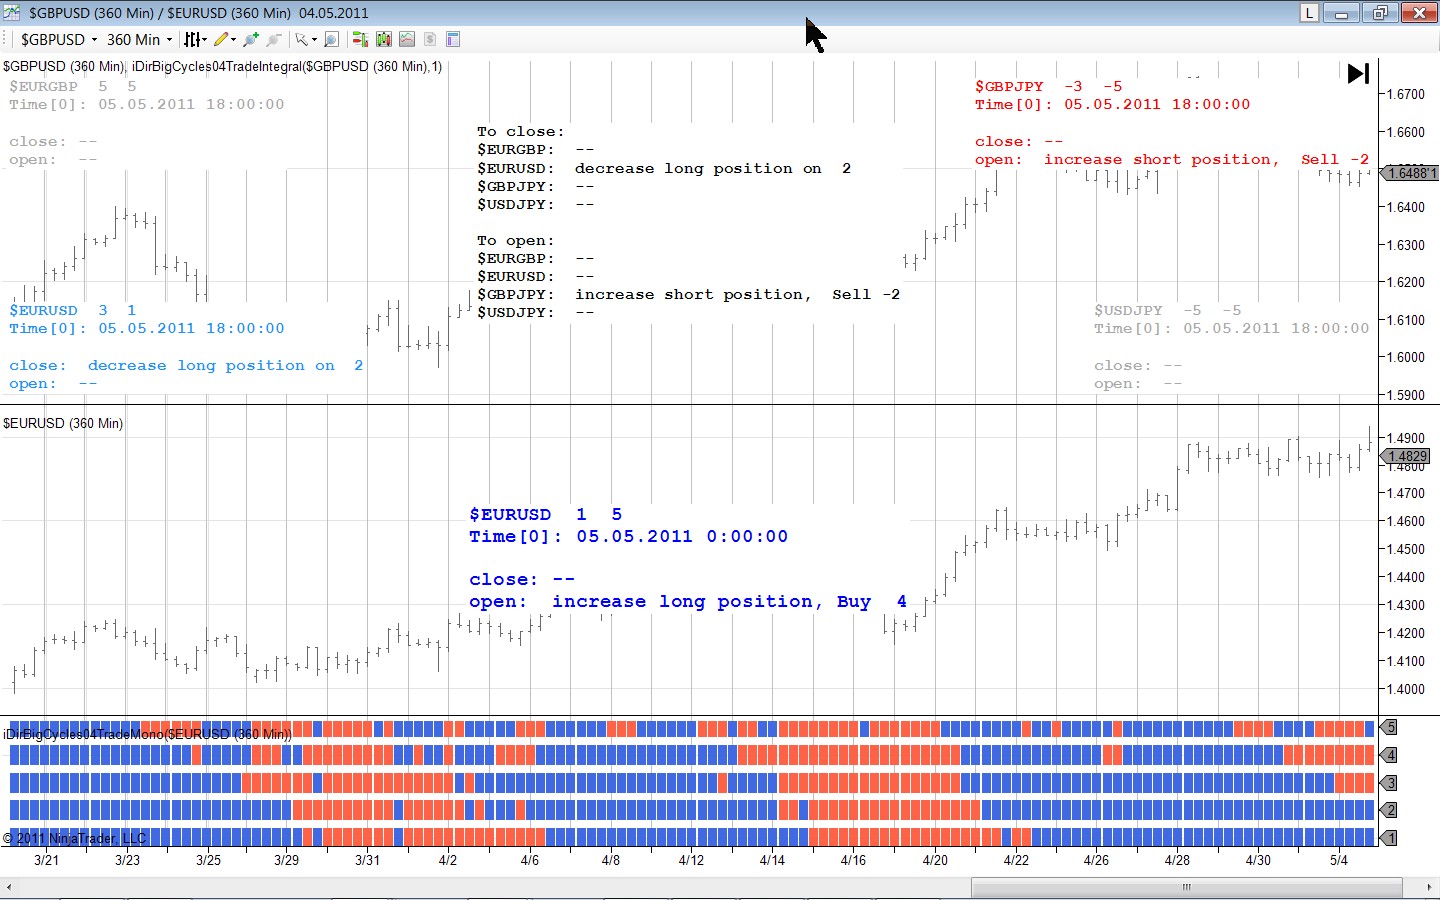Expand the cursor type dropdown arrow
This screenshot has height=900, width=1440.
(x=314, y=40)
